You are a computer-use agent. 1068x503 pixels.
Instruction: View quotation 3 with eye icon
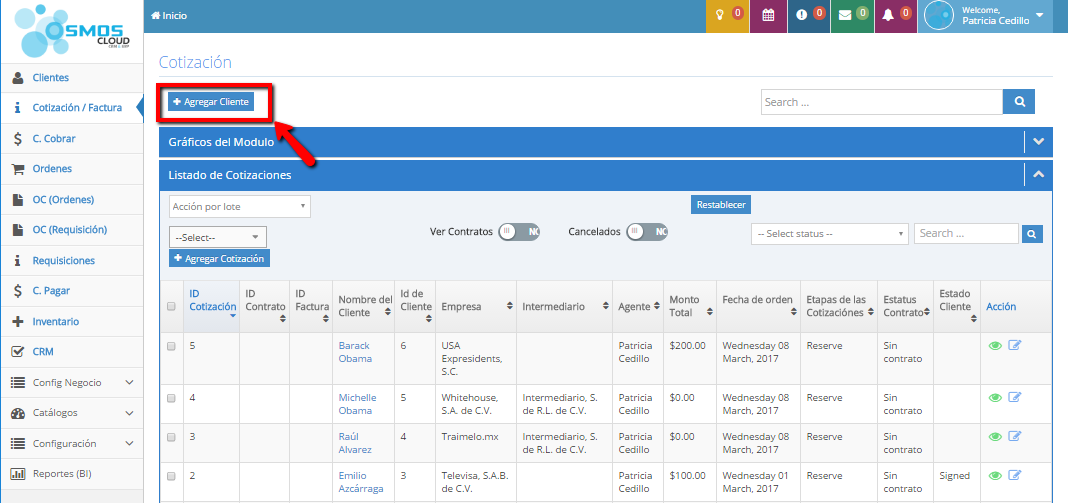[995, 436]
